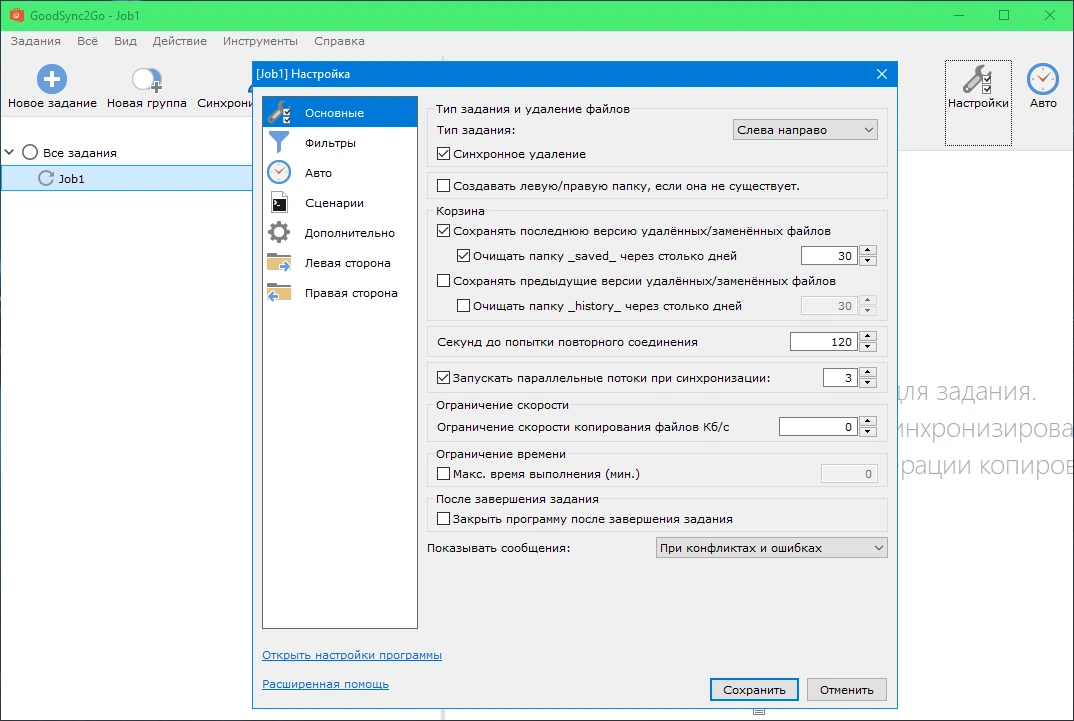Screen dimensions: 1074x721
Task: Open the Инструменты menu
Action: click(x=260, y=41)
